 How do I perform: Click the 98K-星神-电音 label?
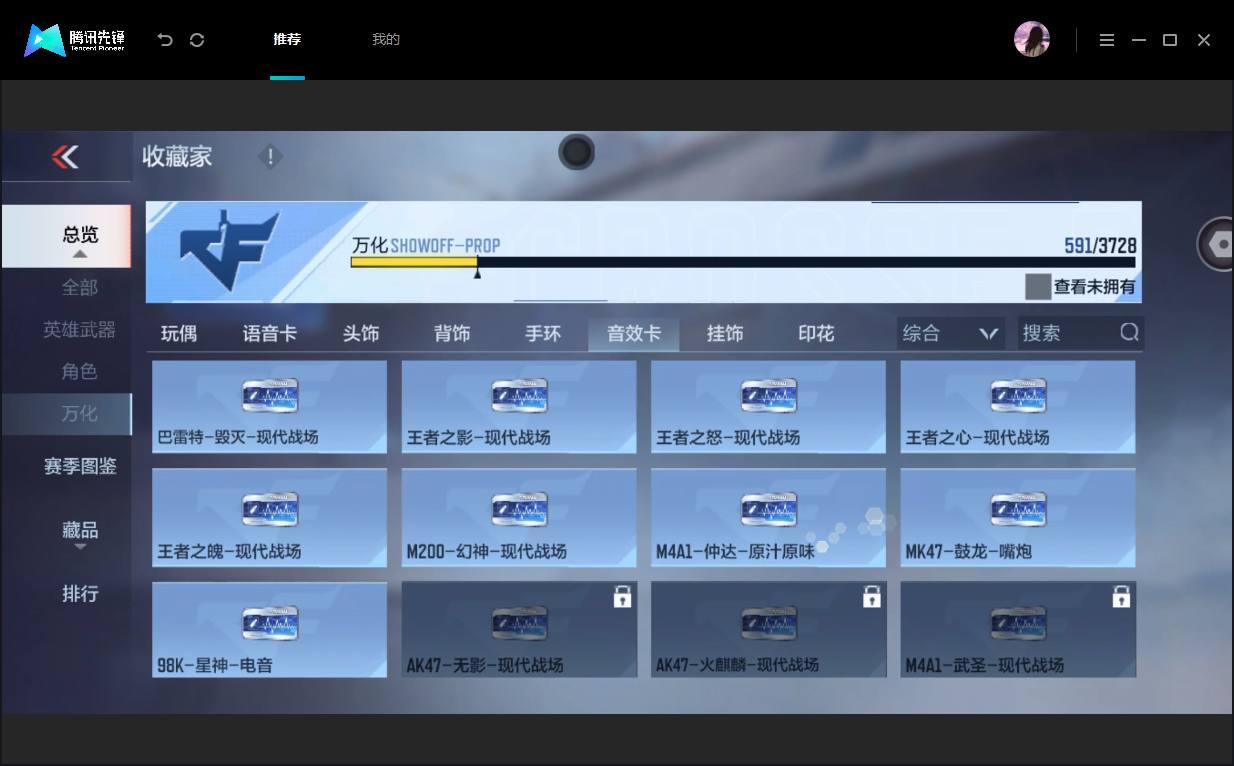215,665
